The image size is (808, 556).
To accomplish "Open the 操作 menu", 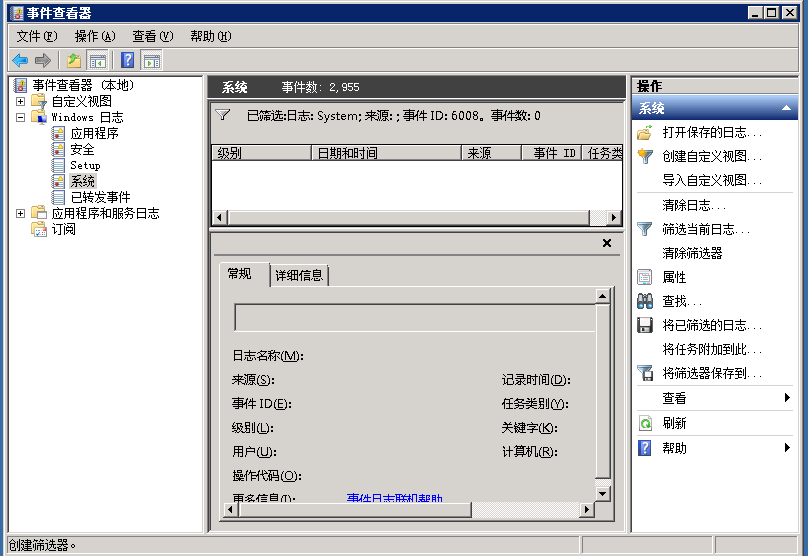I will click(x=95, y=36).
